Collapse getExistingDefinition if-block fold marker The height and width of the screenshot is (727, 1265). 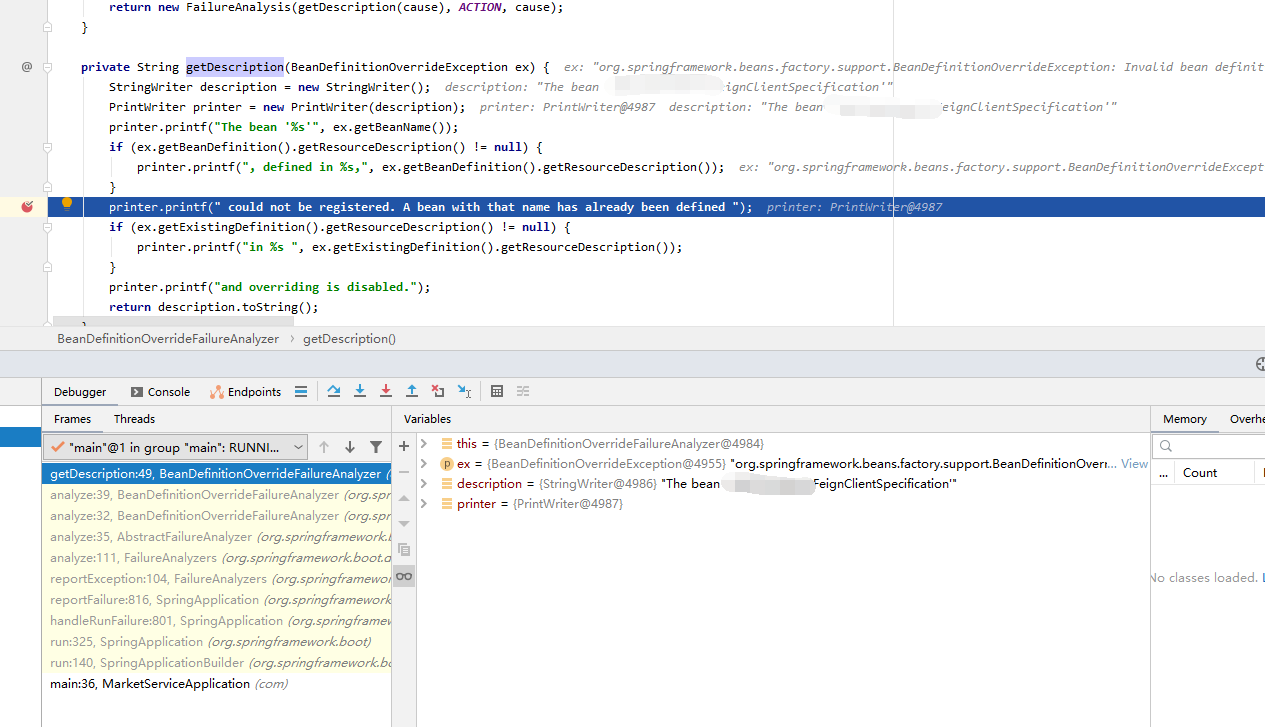[47, 227]
